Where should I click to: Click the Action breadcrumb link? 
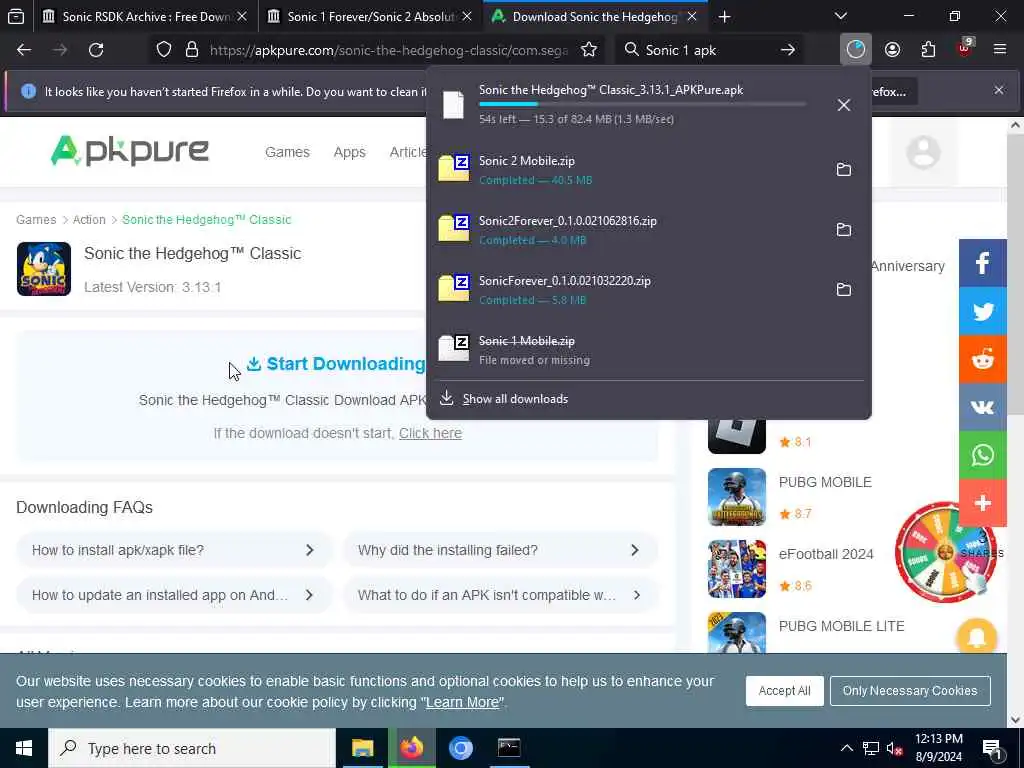pyautogui.click(x=89, y=219)
